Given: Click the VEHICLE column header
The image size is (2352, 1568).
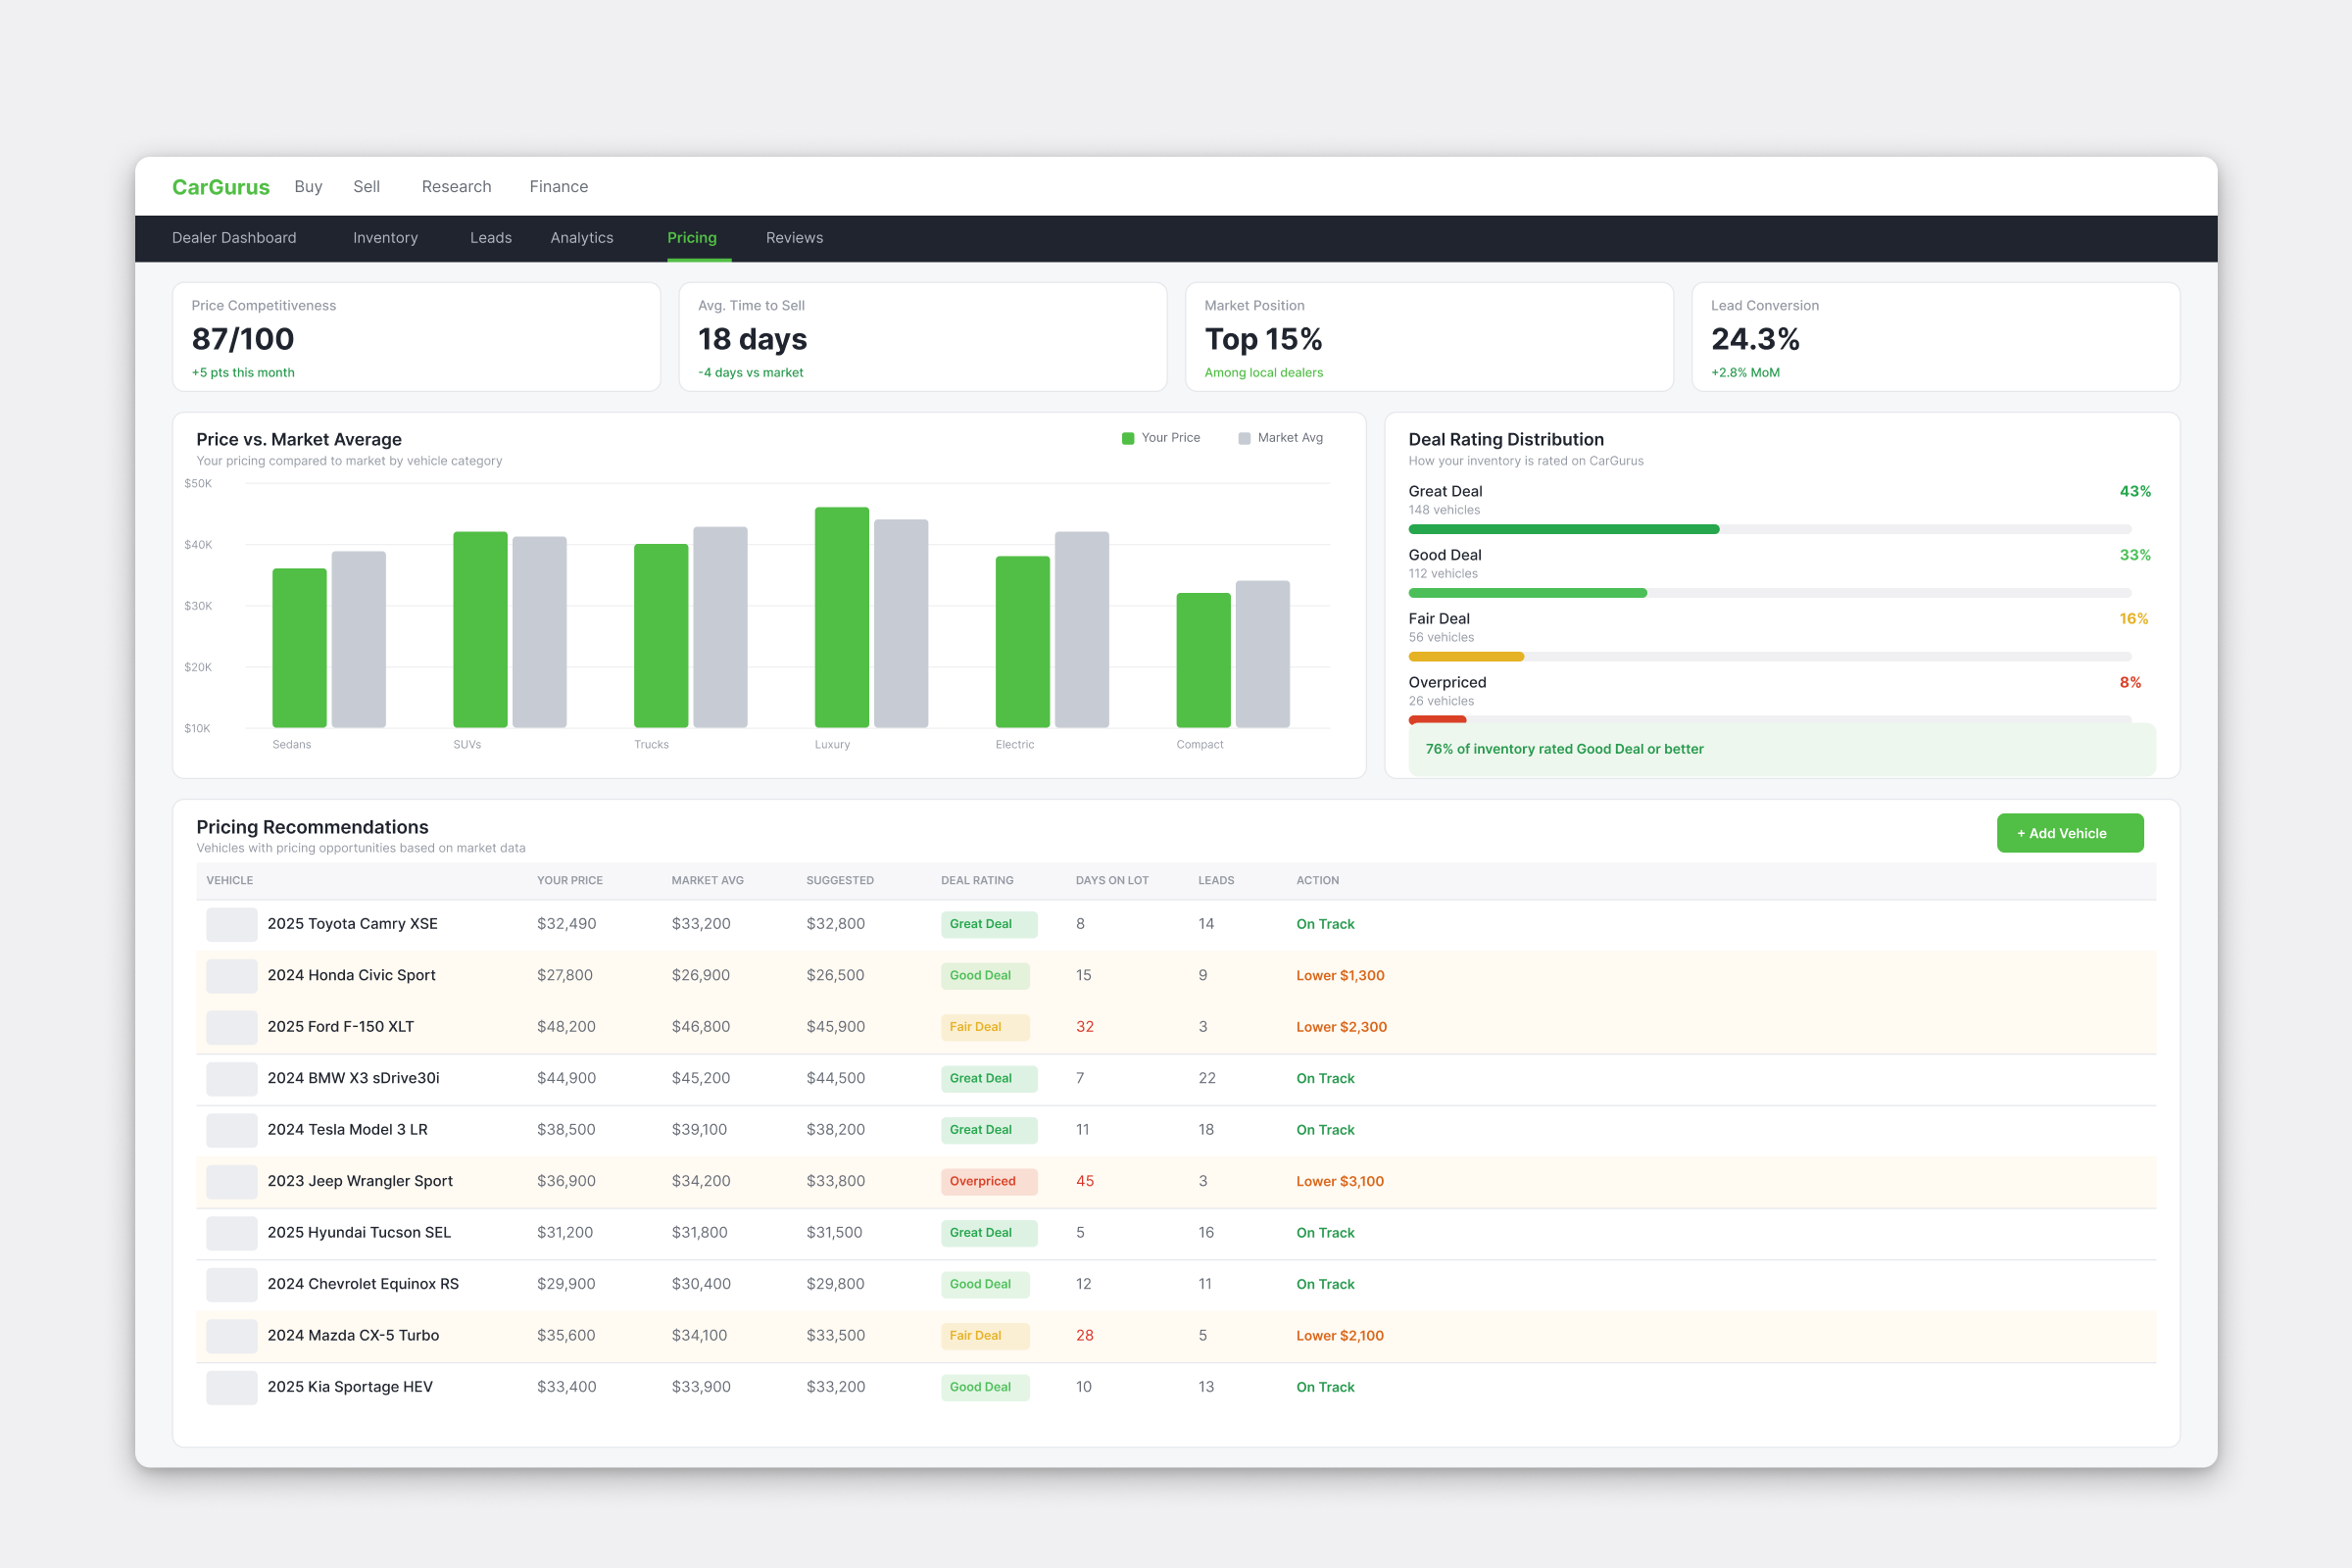Looking at the screenshot, I should tap(229, 881).
